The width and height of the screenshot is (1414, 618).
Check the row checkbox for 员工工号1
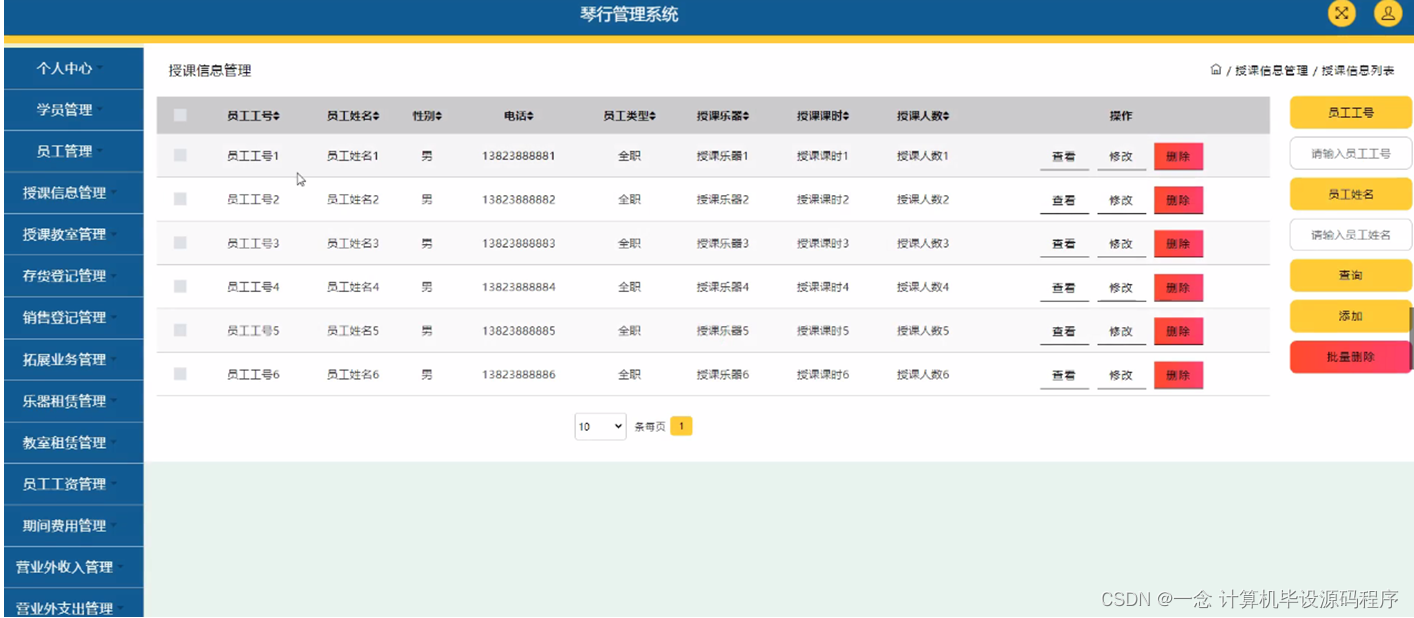click(180, 155)
